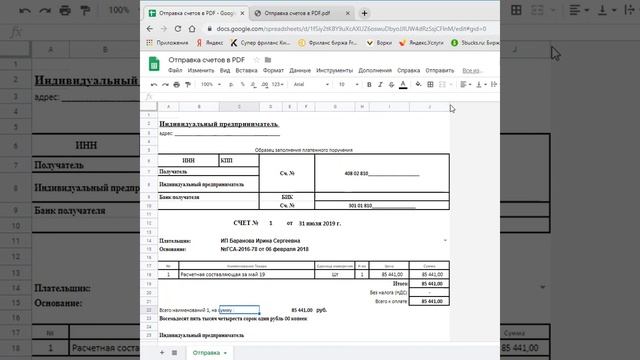
Task: Open the more number formats 123 dropdown
Action: click(x=278, y=84)
